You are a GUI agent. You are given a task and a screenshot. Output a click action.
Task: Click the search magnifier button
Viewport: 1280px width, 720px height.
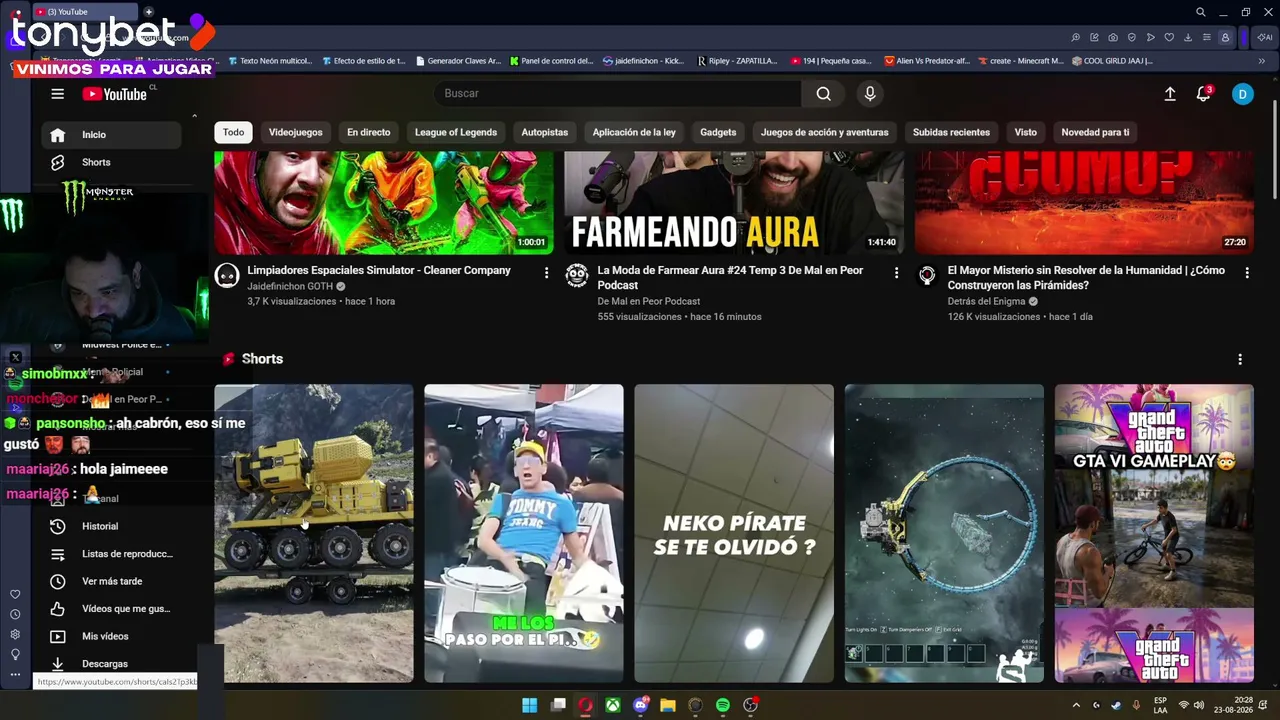pyautogui.click(x=823, y=93)
